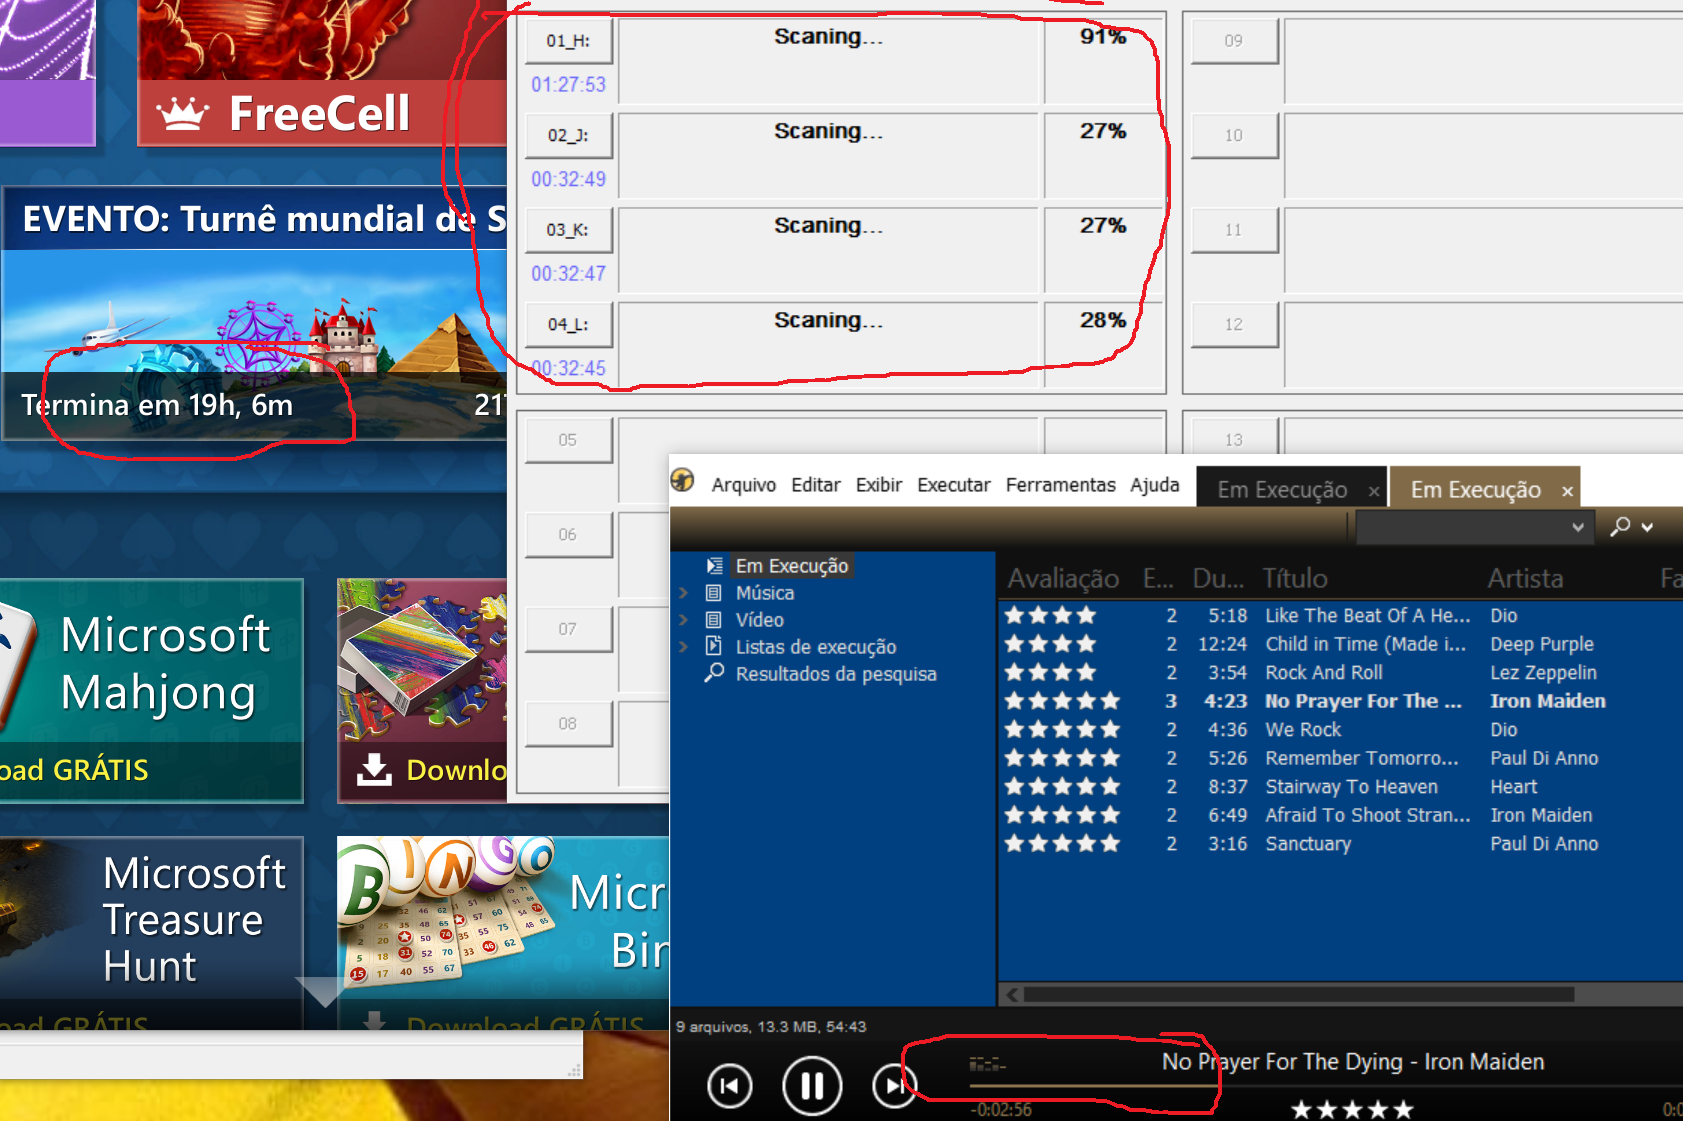Open the Executar menu
This screenshot has width=1683, height=1121.
(x=954, y=485)
